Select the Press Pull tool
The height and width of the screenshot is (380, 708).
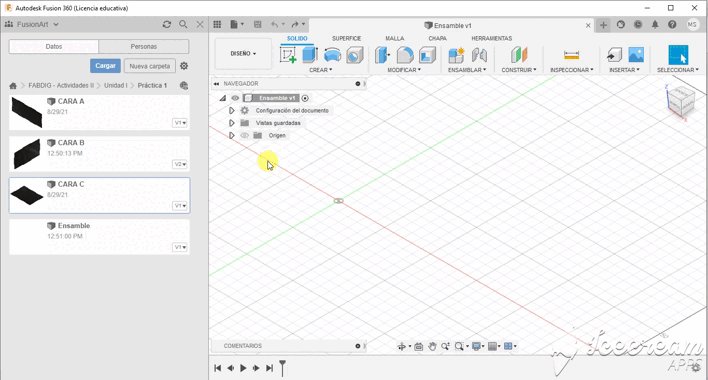(382, 55)
